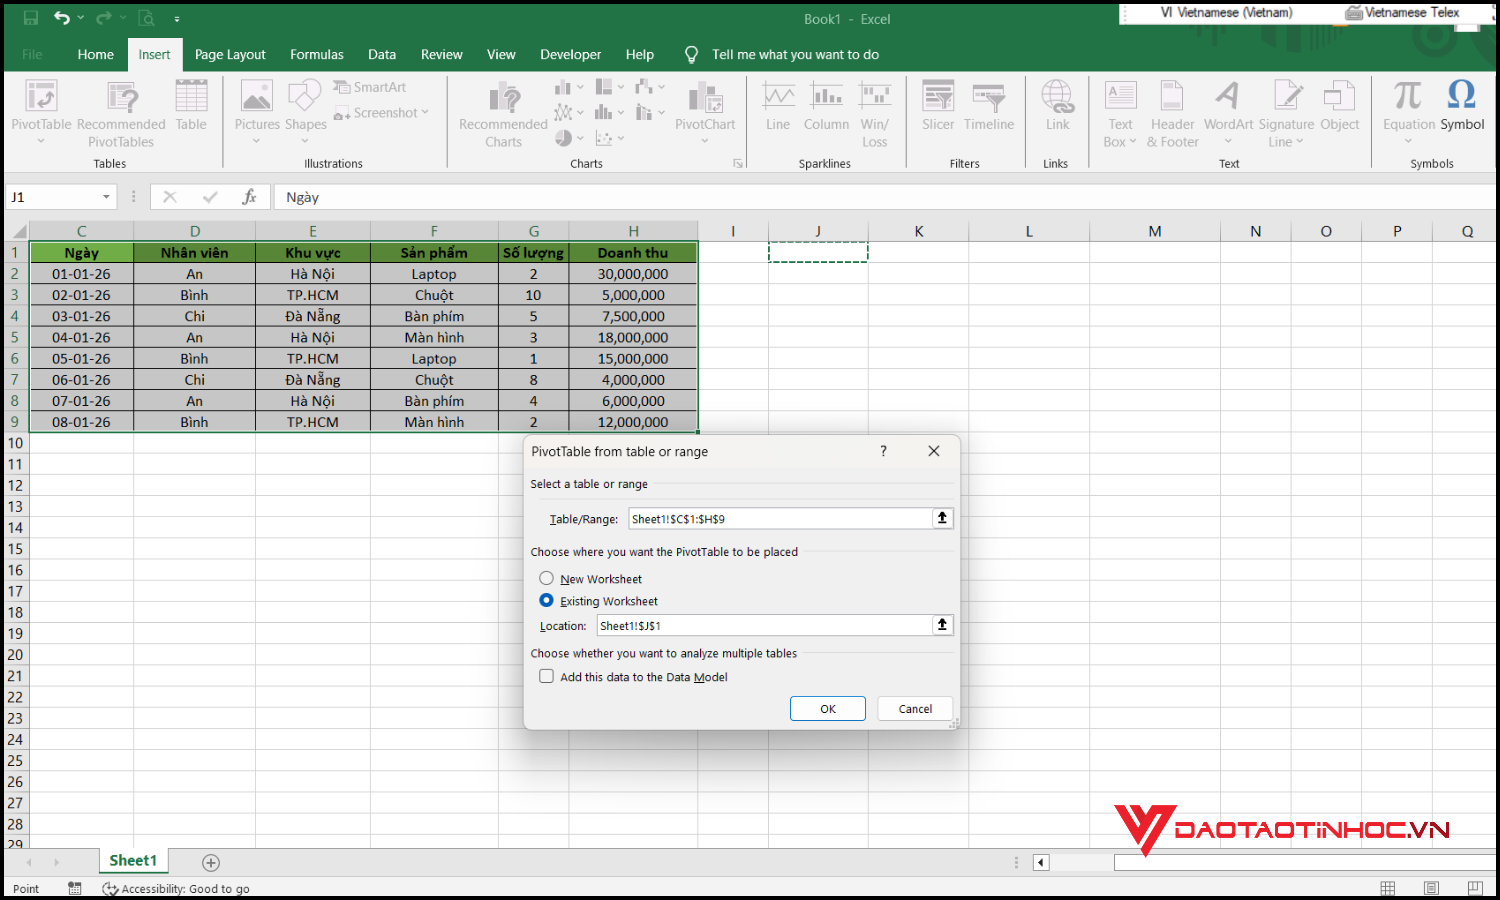Enable Add this data to the Data Model
1500x900 pixels.
547,676
